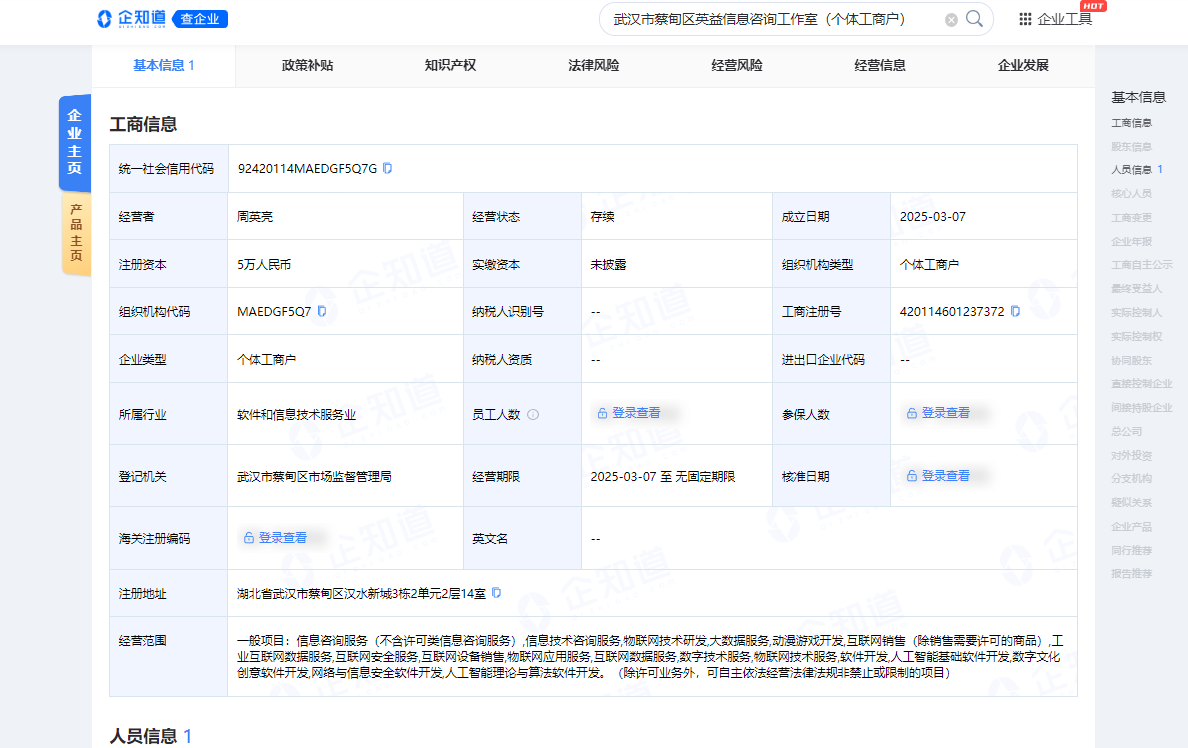Image resolution: width=1188 pixels, height=748 pixels.
Task: Jump to 人员信息 in right sidebar
Action: (1132, 170)
